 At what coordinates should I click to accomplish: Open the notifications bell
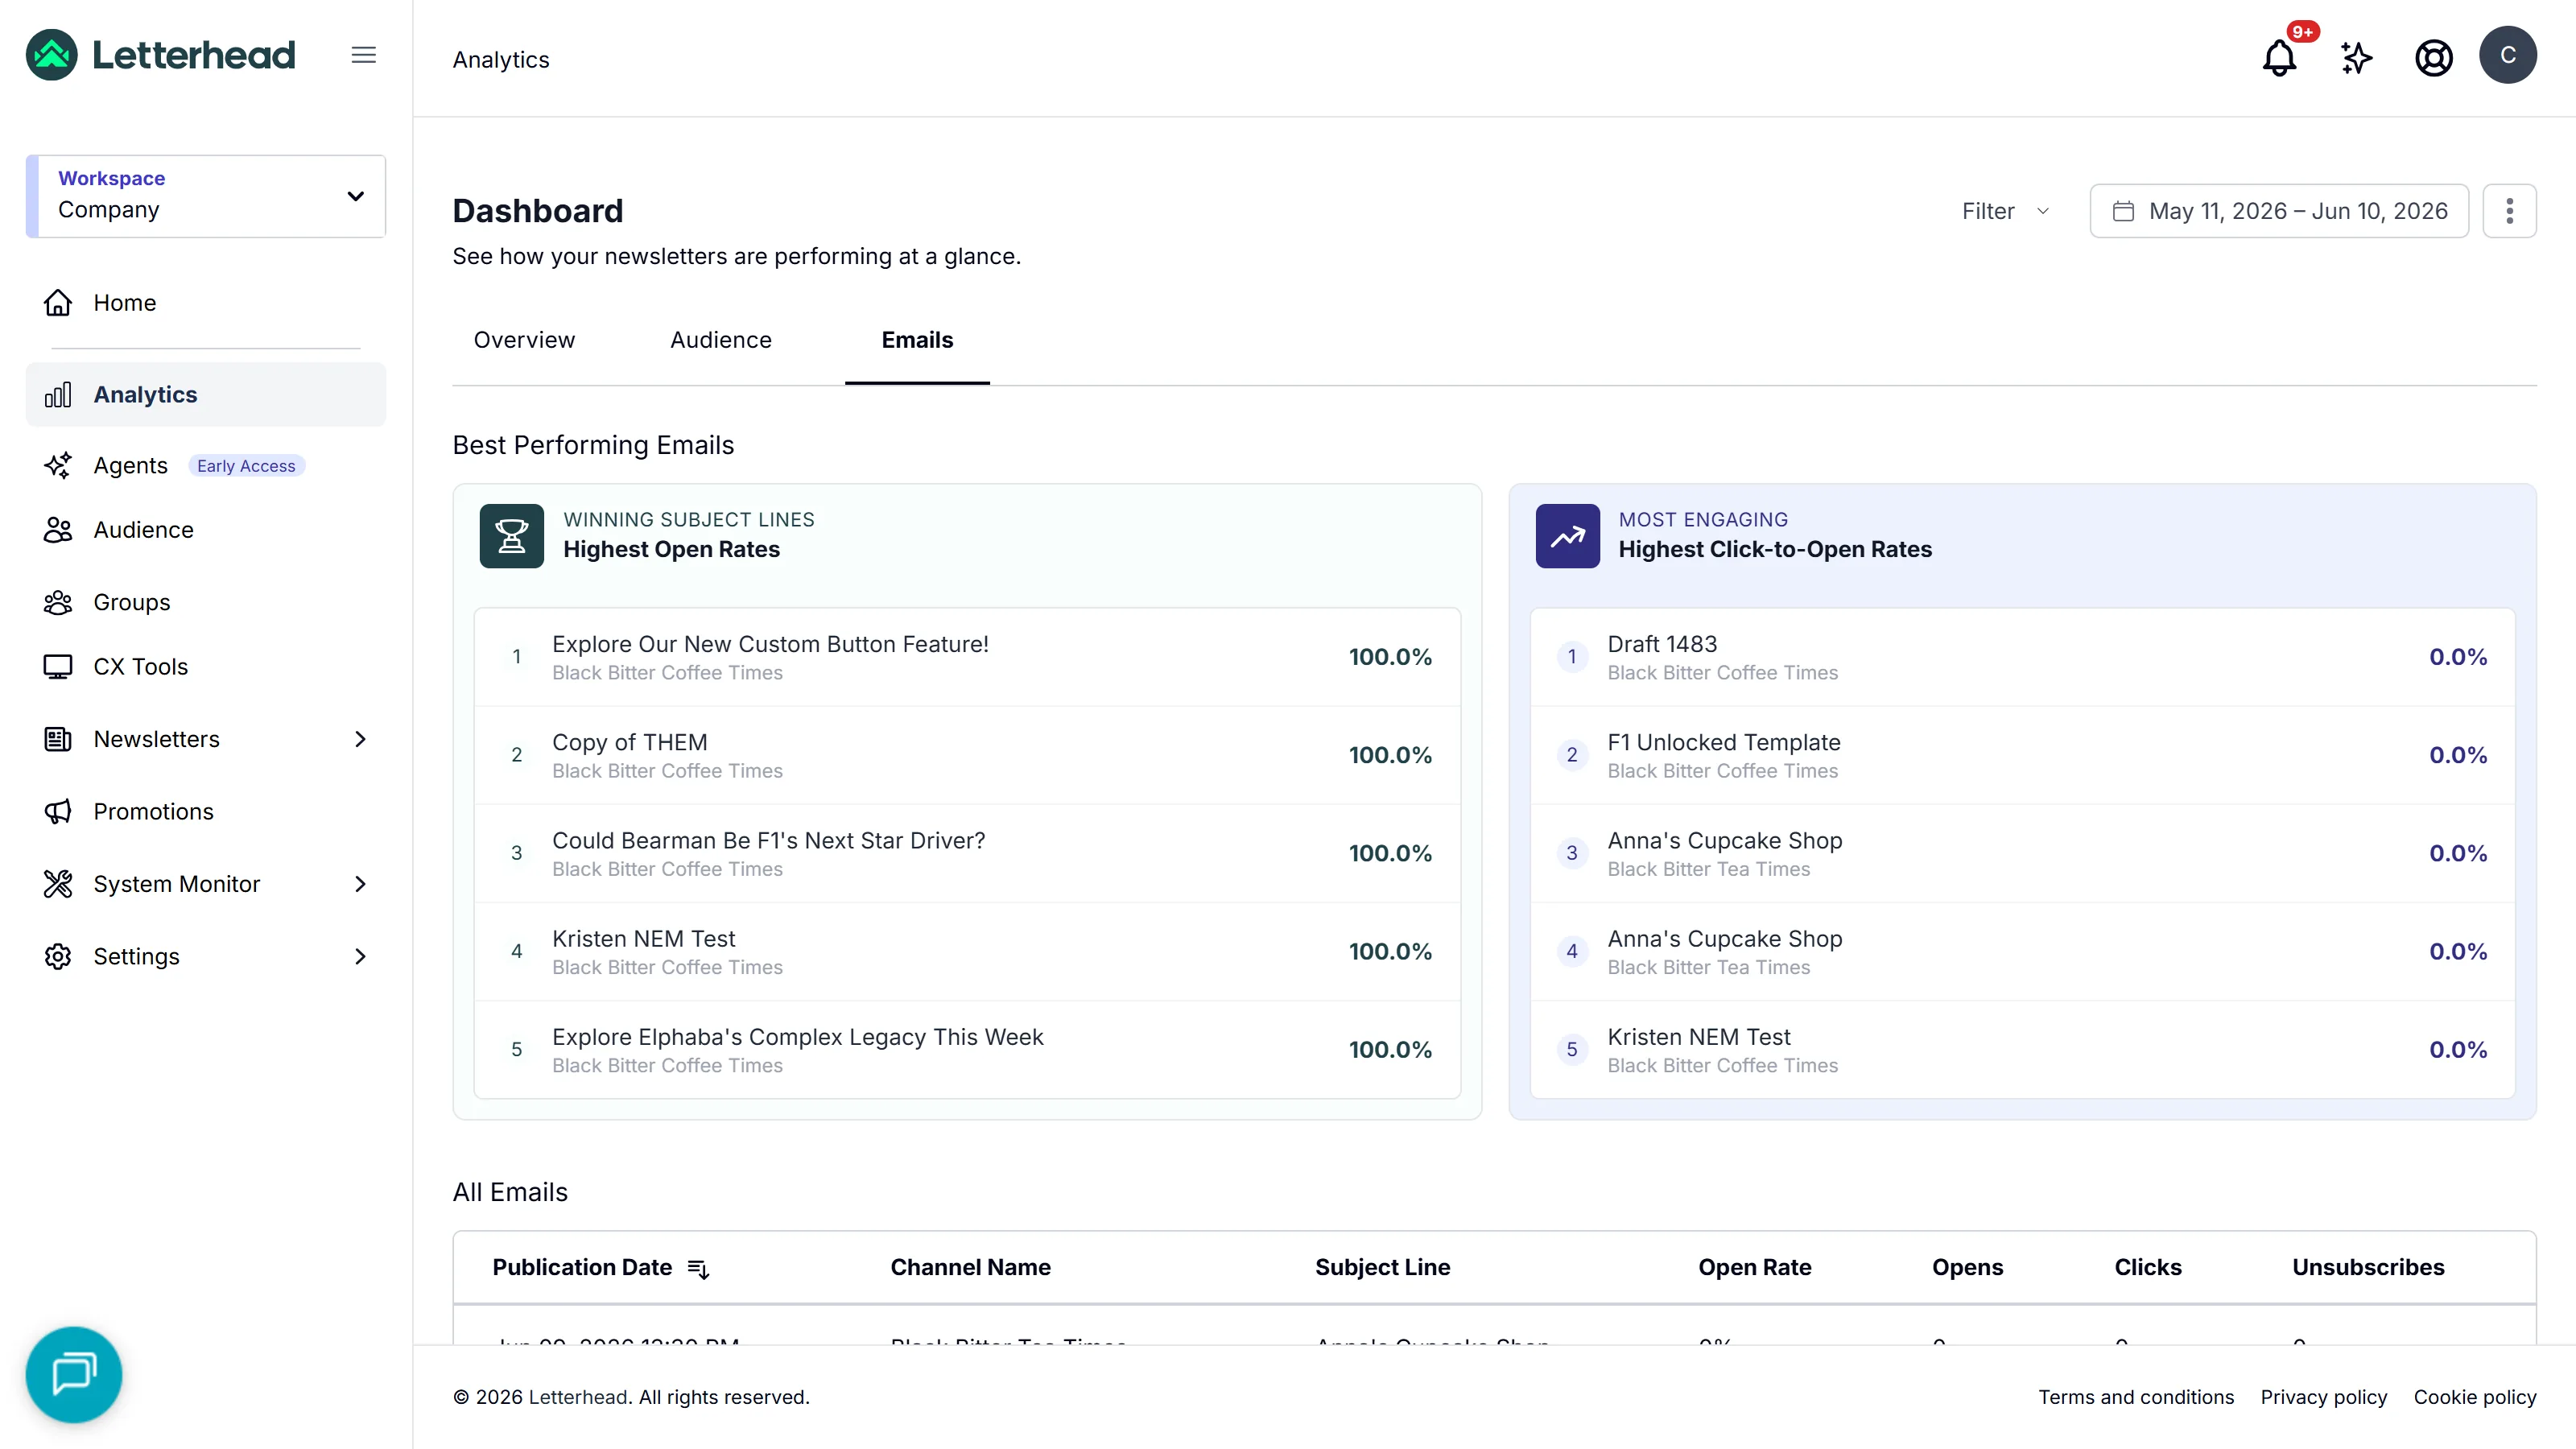2279,57
